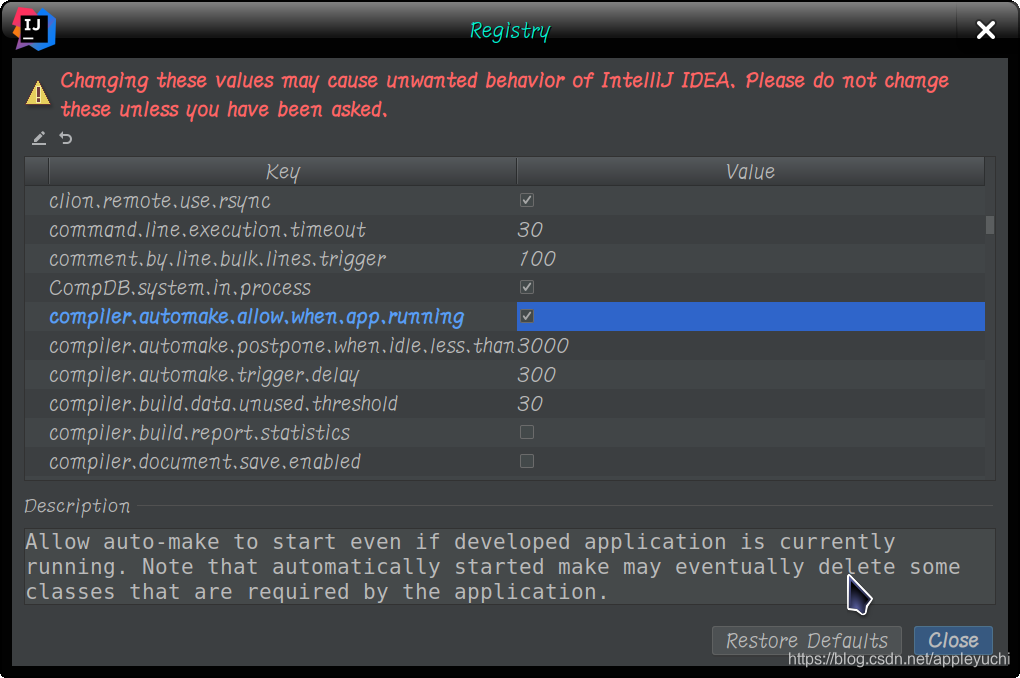Click the revert value icon
Image resolution: width=1020 pixels, height=678 pixels.
[64, 137]
